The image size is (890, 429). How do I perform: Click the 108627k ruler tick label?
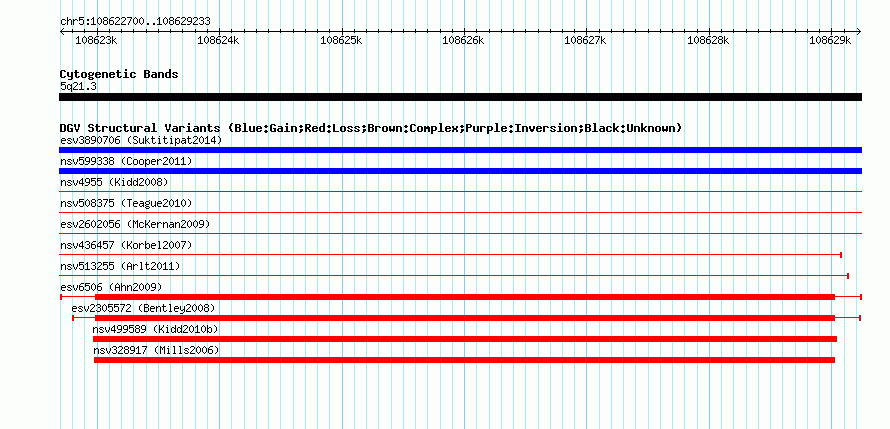pos(586,40)
